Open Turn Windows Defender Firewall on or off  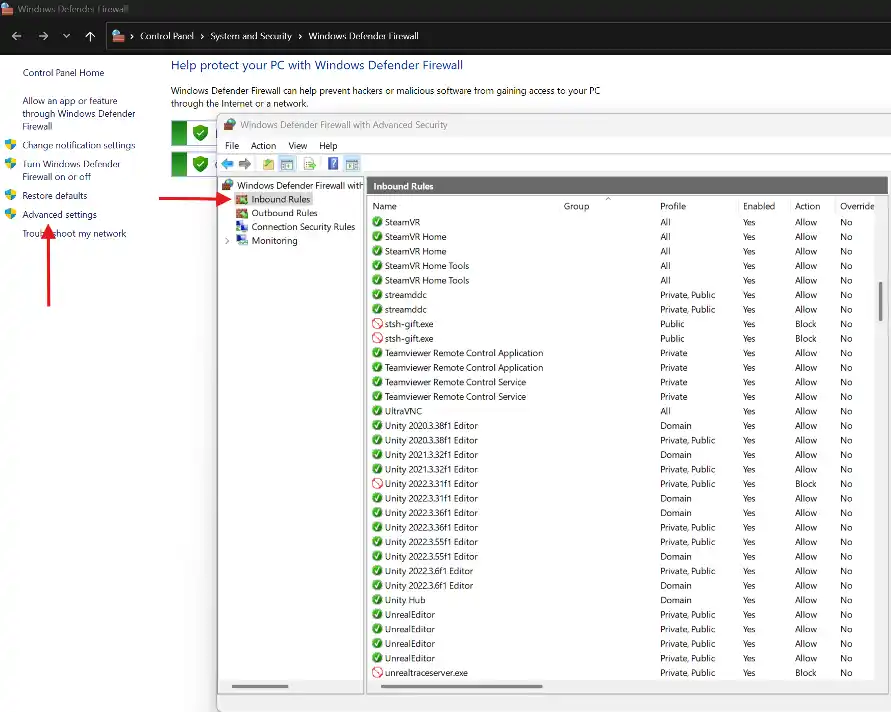(71, 170)
